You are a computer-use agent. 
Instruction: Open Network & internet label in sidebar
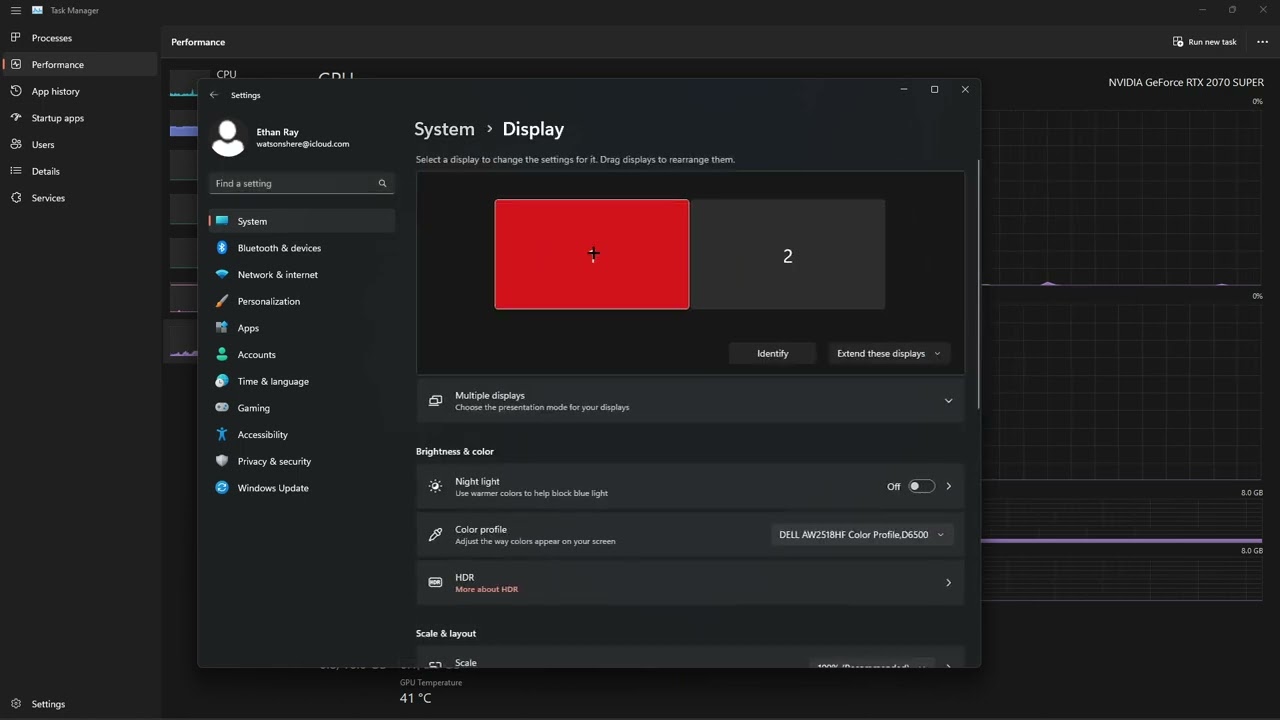278,275
